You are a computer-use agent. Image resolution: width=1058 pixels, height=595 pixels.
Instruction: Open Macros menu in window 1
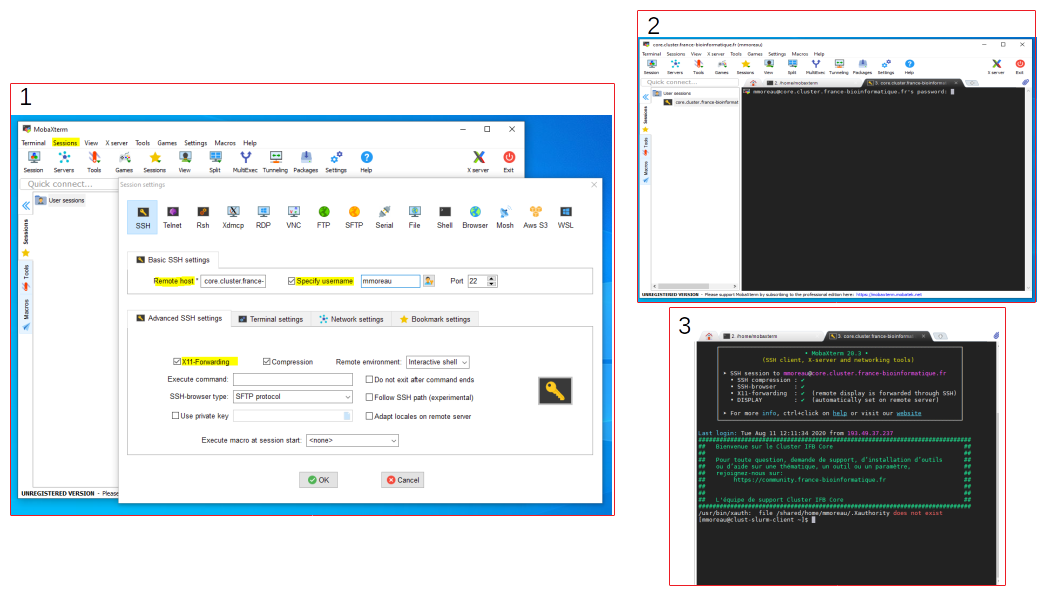(x=225, y=143)
